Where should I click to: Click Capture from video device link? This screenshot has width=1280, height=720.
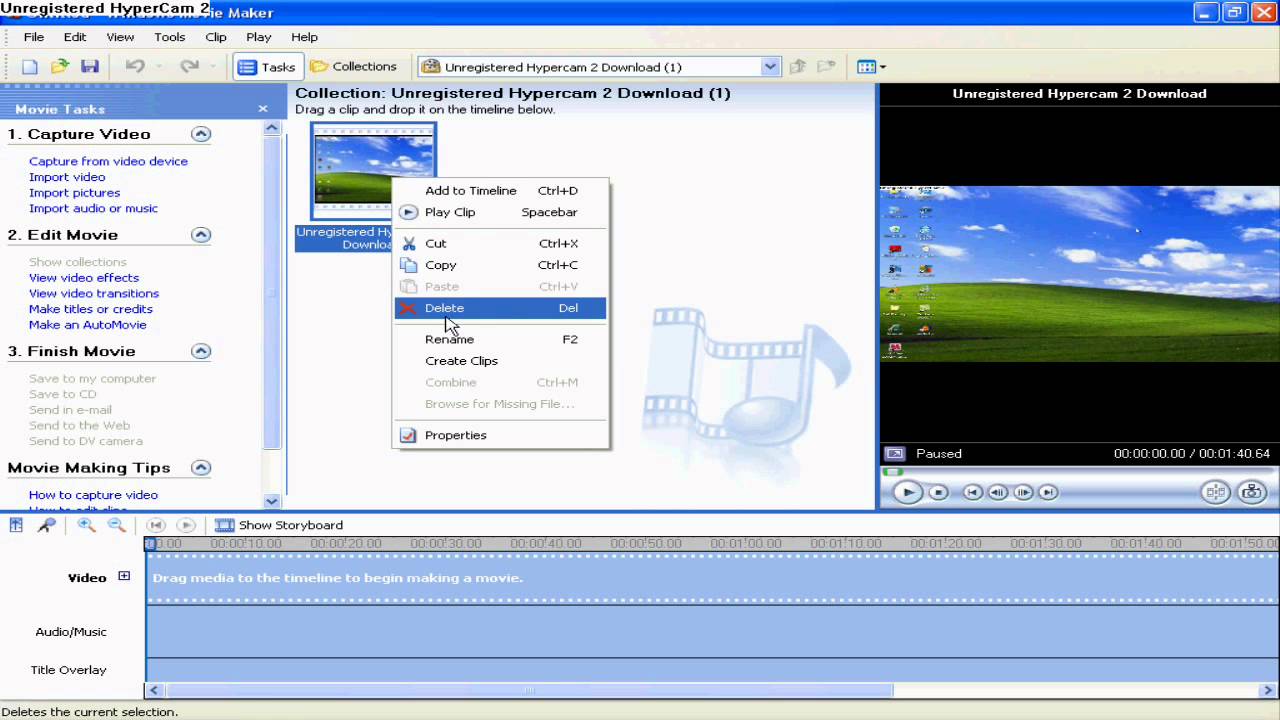[108, 161]
